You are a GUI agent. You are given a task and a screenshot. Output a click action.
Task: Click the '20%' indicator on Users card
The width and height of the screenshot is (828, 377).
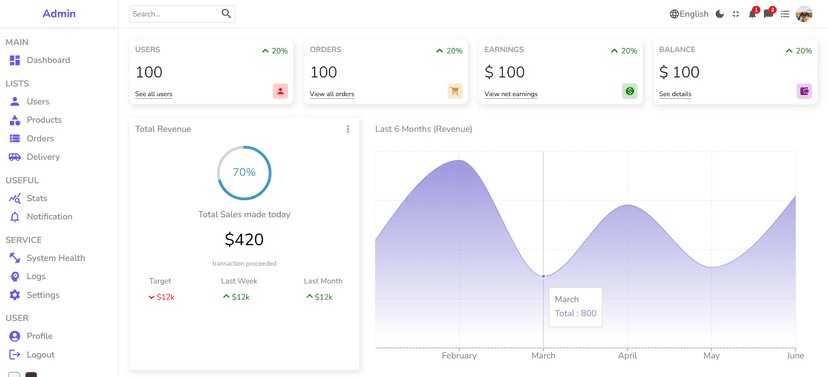pyautogui.click(x=275, y=51)
